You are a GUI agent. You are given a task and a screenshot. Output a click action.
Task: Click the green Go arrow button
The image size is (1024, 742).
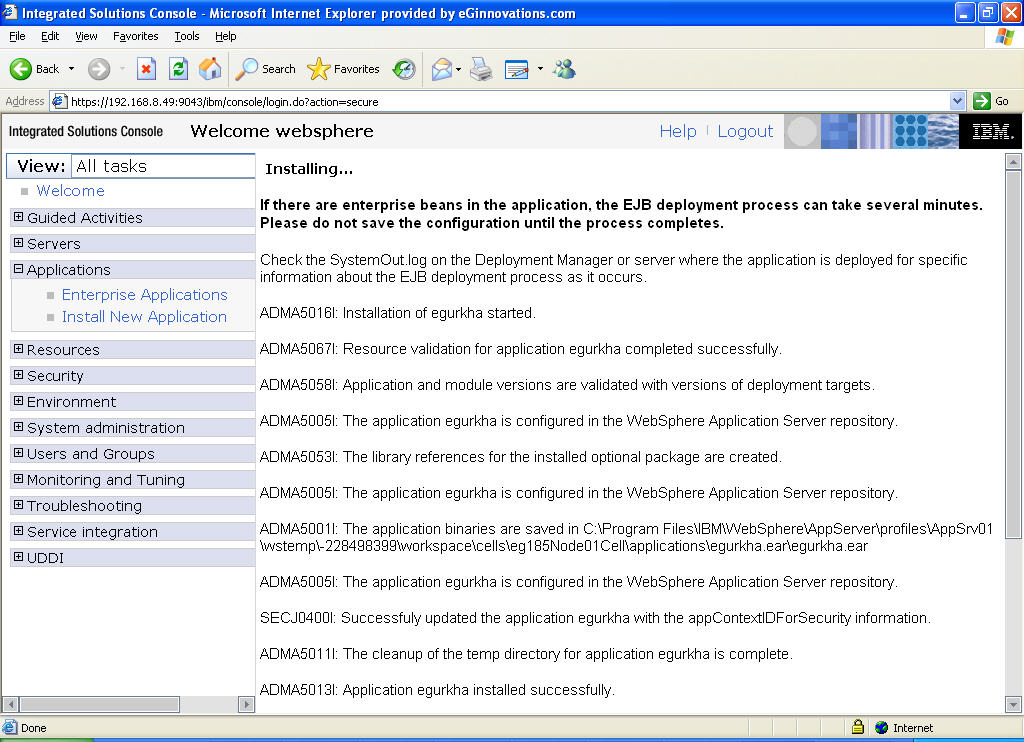point(982,101)
